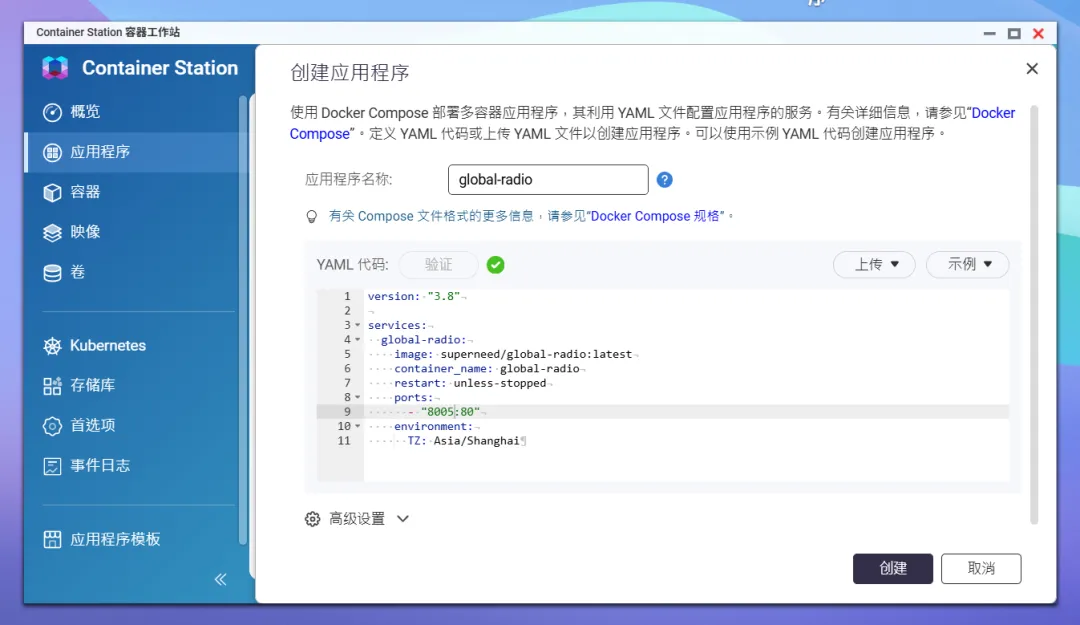Click the gear icon beside 高级设置
The image size is (1080, 625).
pos(312,519)
